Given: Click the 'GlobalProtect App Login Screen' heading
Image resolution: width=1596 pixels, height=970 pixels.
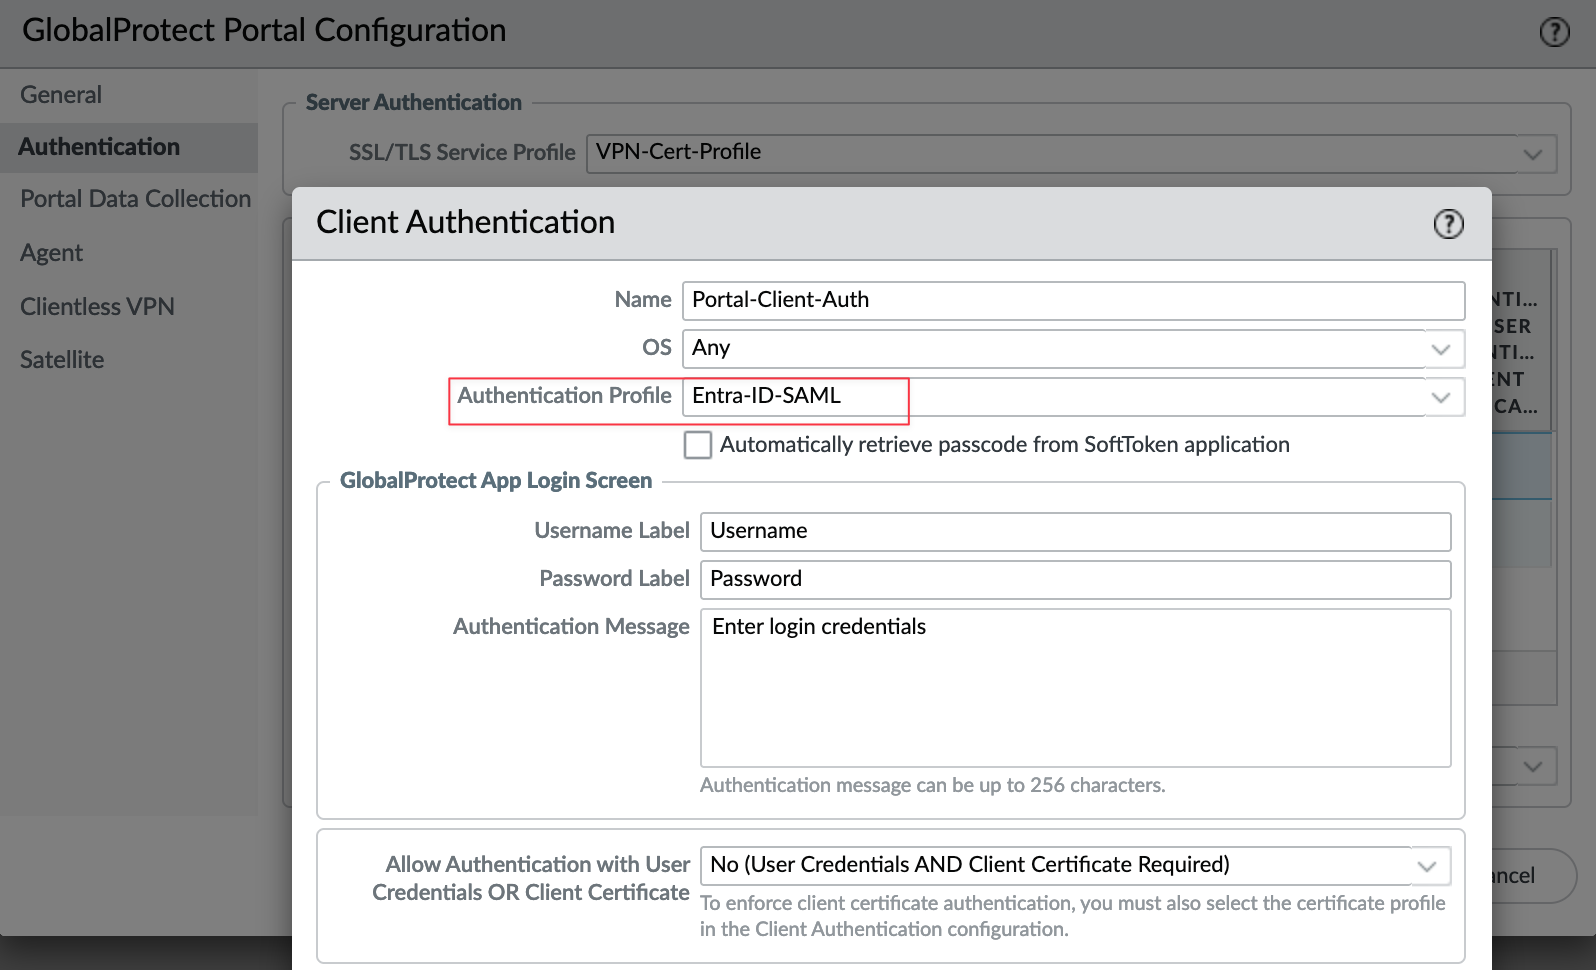Looking at the screenshot, I should pyautogui.click(x=496, y=481).
